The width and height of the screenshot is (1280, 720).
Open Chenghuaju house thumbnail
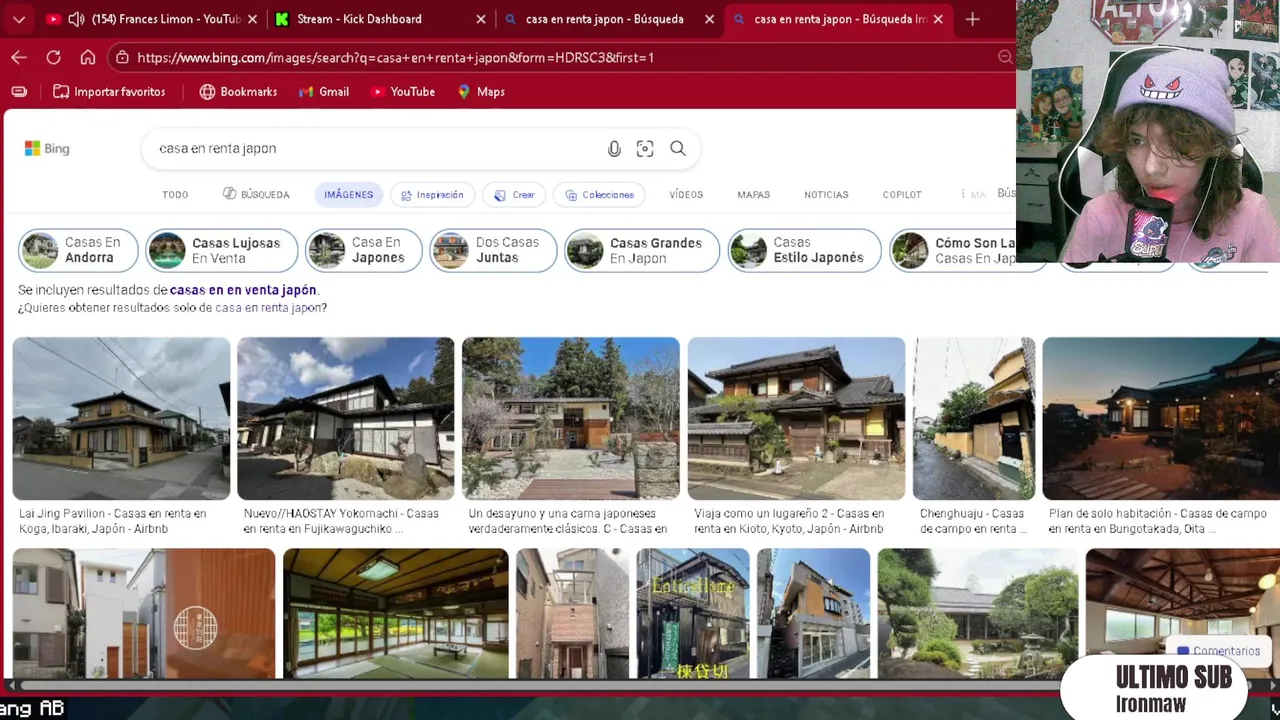974,418
